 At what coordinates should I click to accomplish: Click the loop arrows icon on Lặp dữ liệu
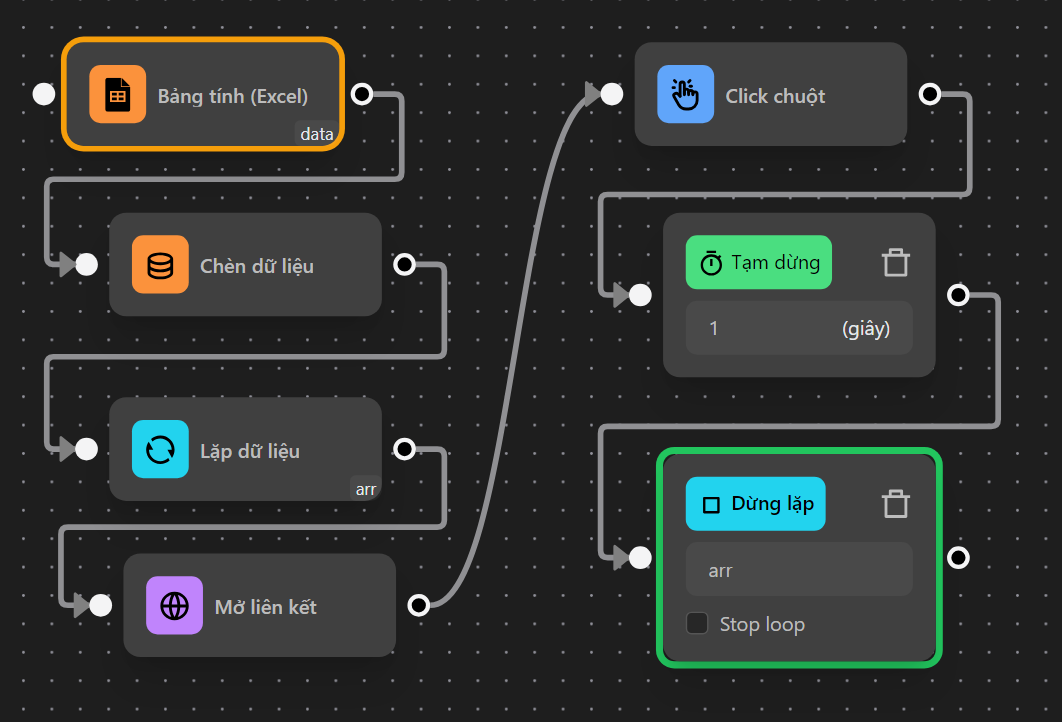click(x=160, y=450)
